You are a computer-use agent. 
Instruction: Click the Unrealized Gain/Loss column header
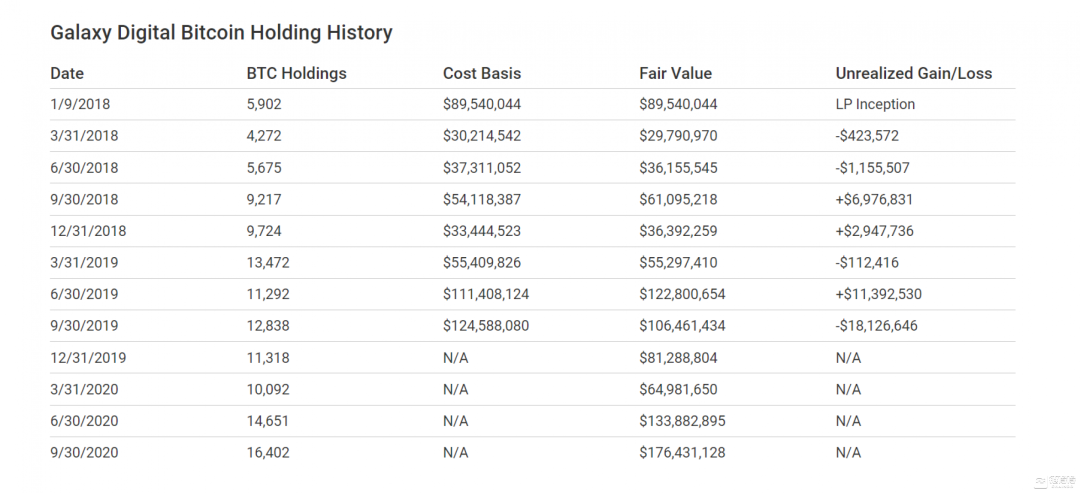913,73
